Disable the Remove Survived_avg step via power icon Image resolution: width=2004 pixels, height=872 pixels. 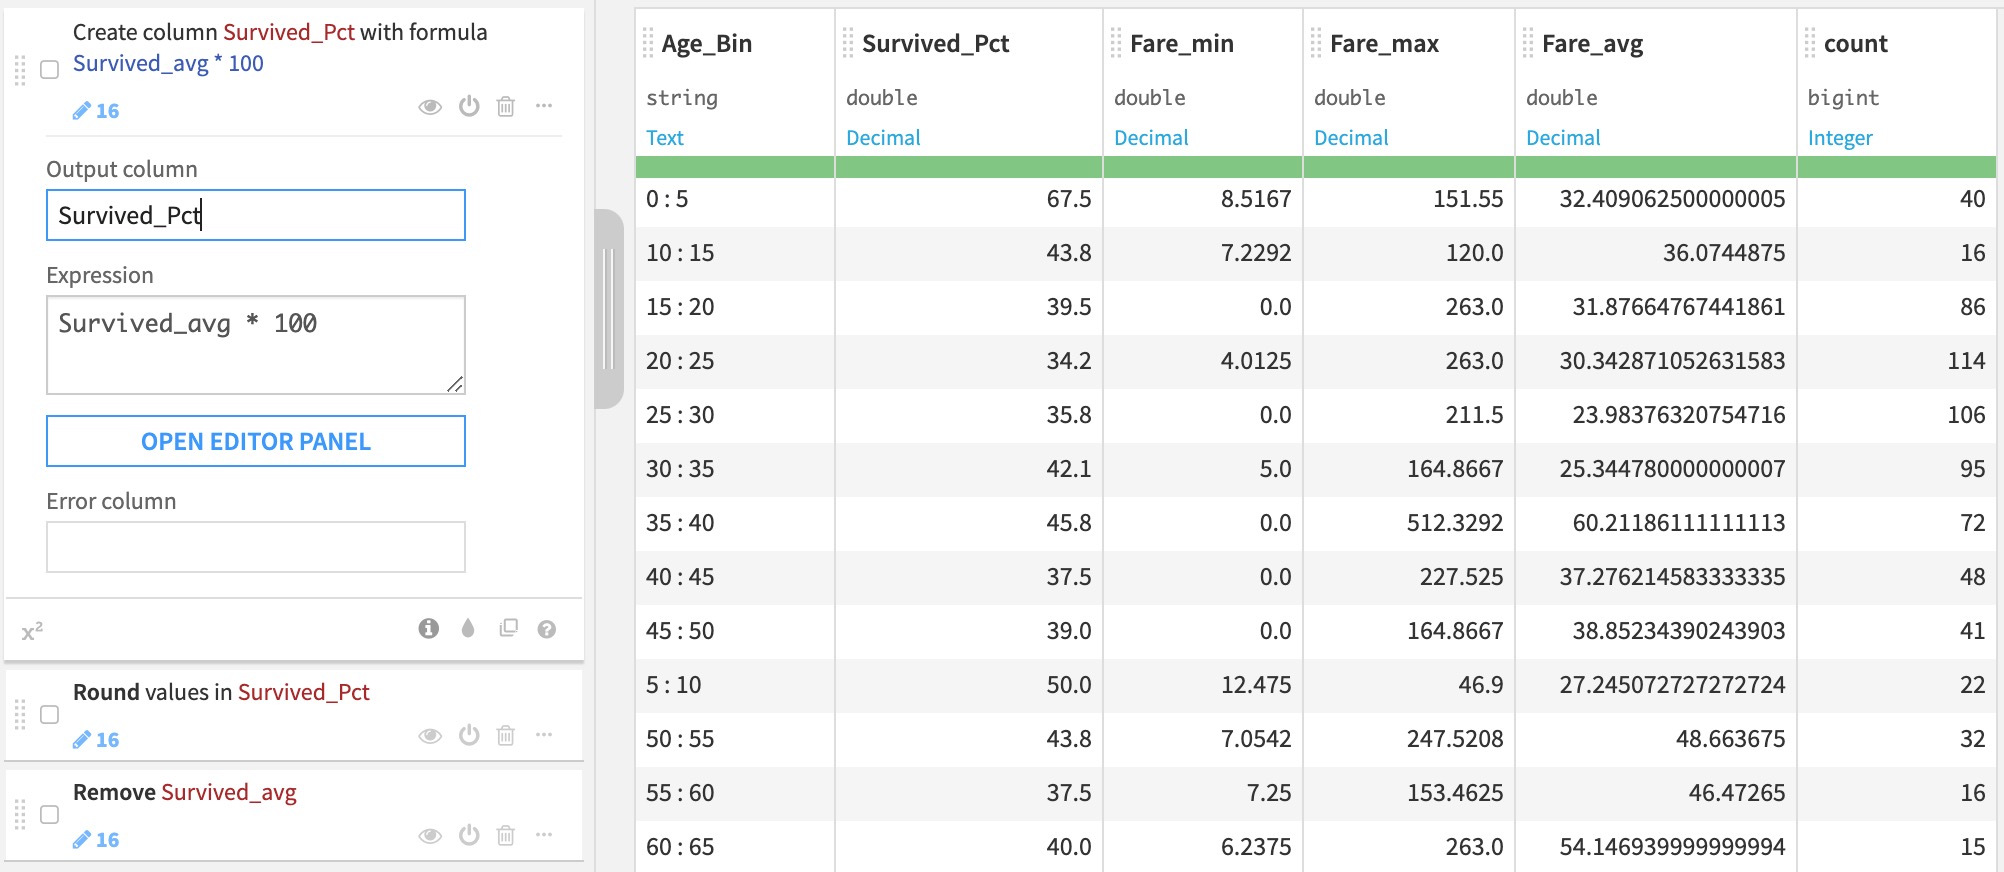pos(469,836)
